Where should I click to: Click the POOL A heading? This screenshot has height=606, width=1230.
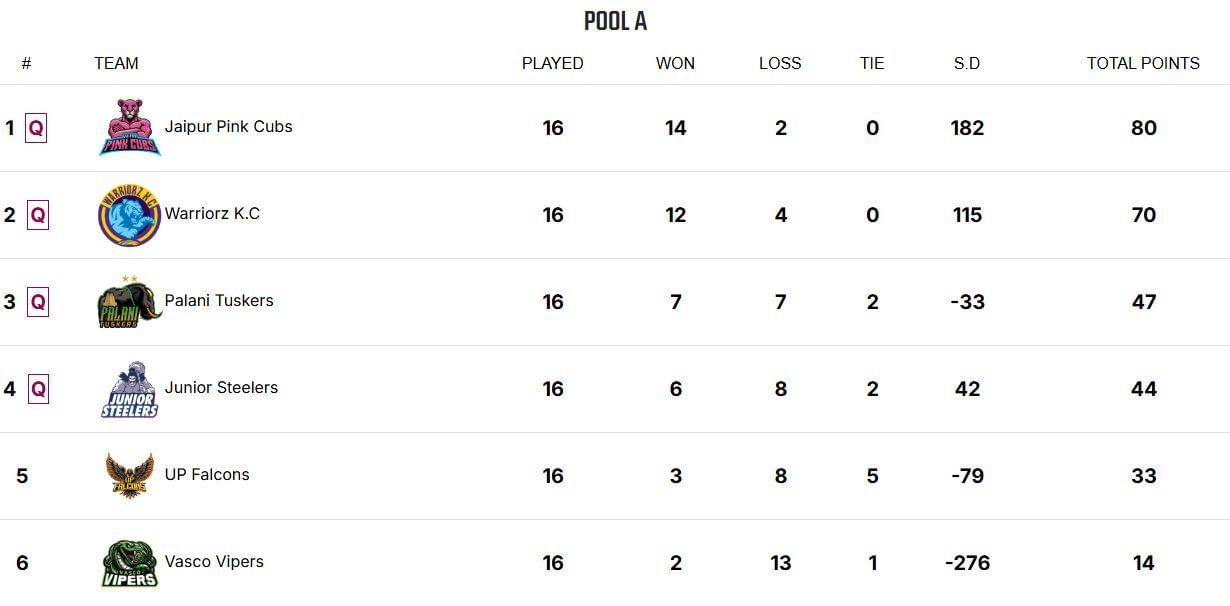tap(615, 21)
